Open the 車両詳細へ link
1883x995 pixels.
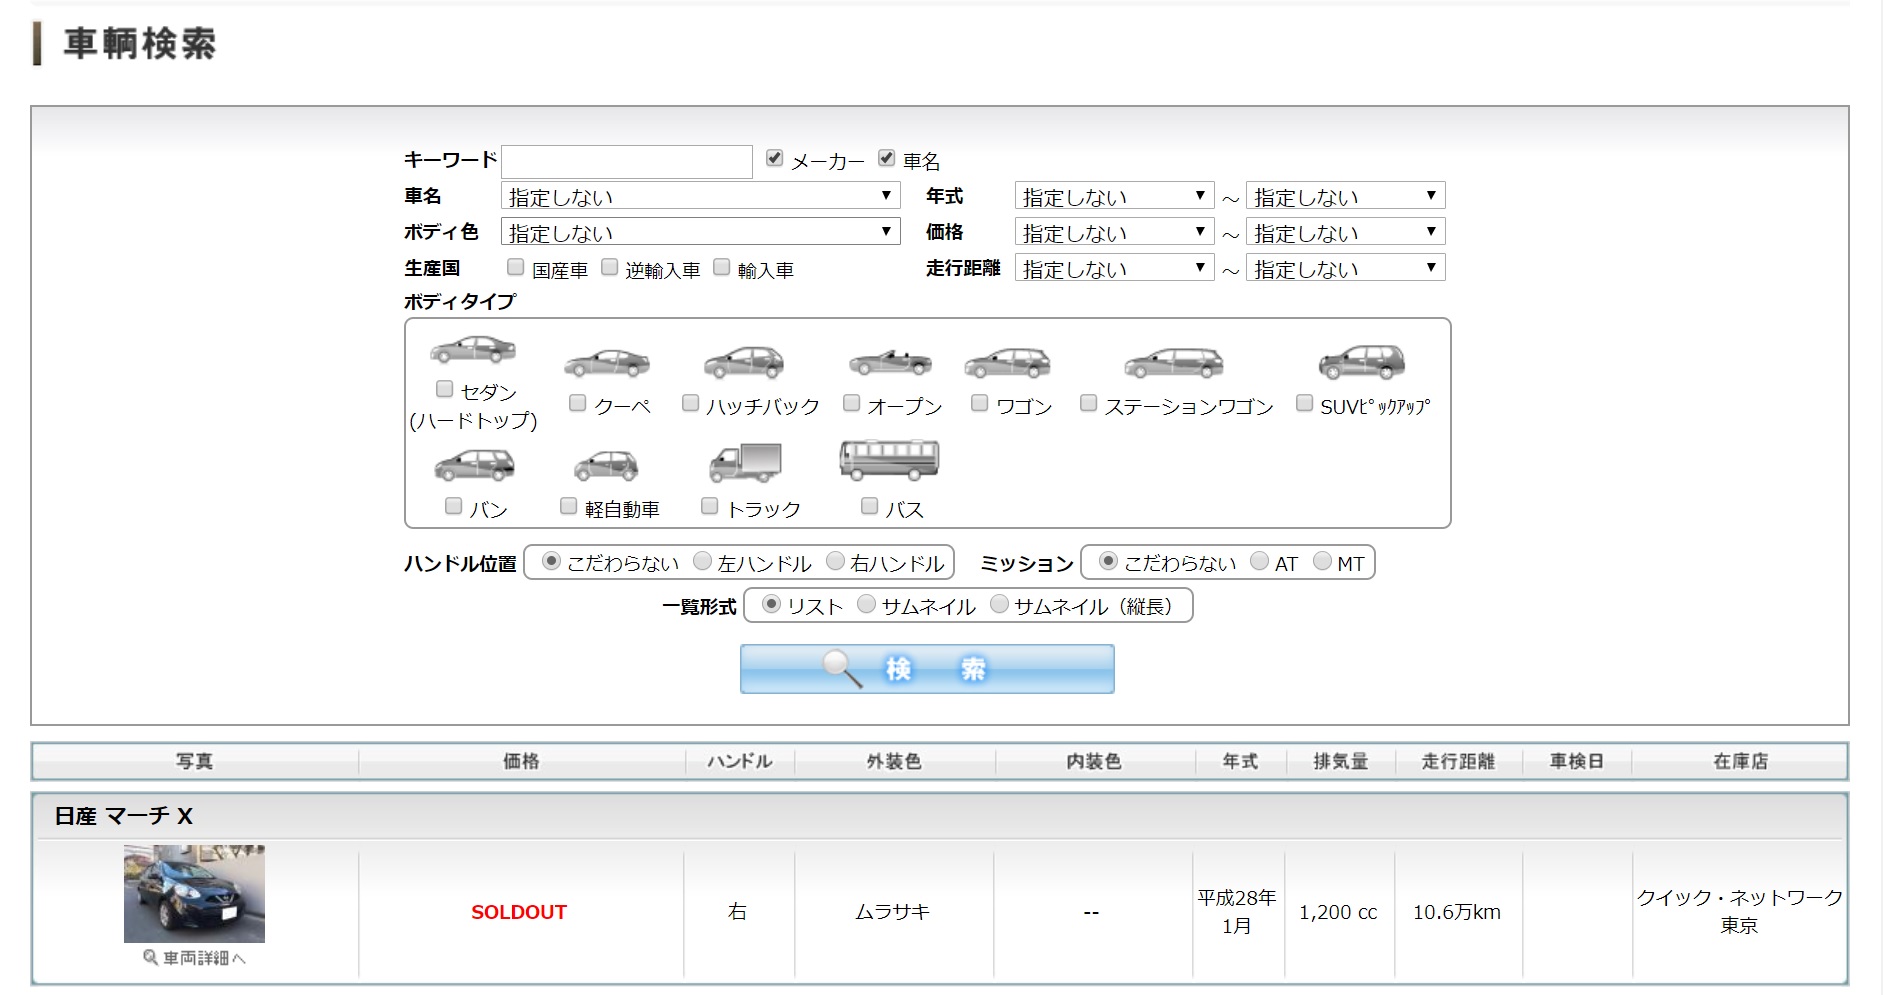click(195, 958)
